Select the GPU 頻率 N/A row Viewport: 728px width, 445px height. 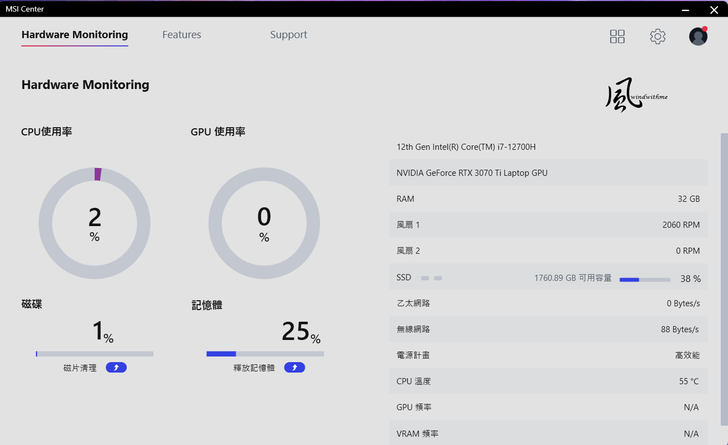(549, 407)
